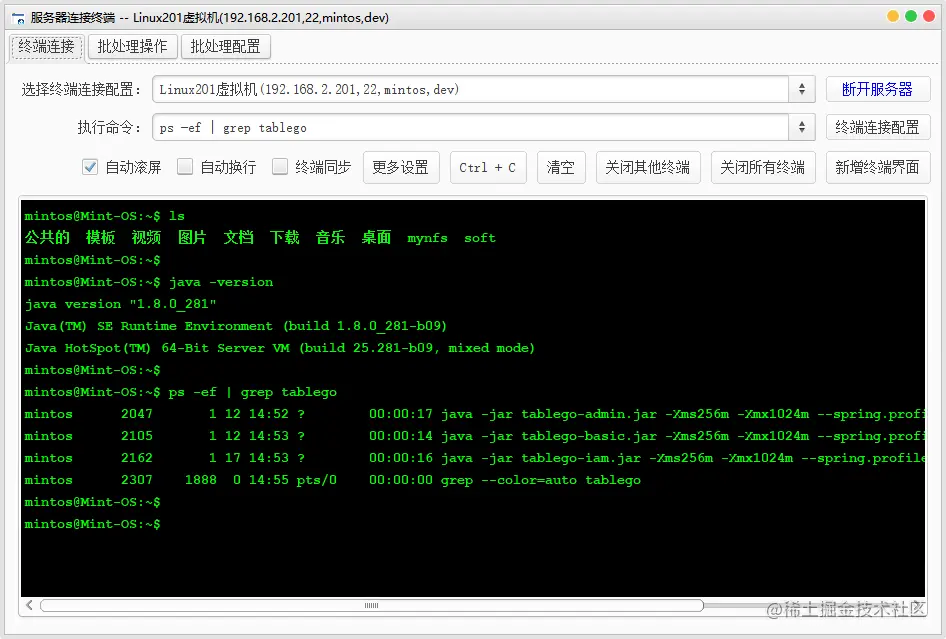Click the yellow minimize window button
This screenshot has height=639, width=946.
click(x=893, y=16)
